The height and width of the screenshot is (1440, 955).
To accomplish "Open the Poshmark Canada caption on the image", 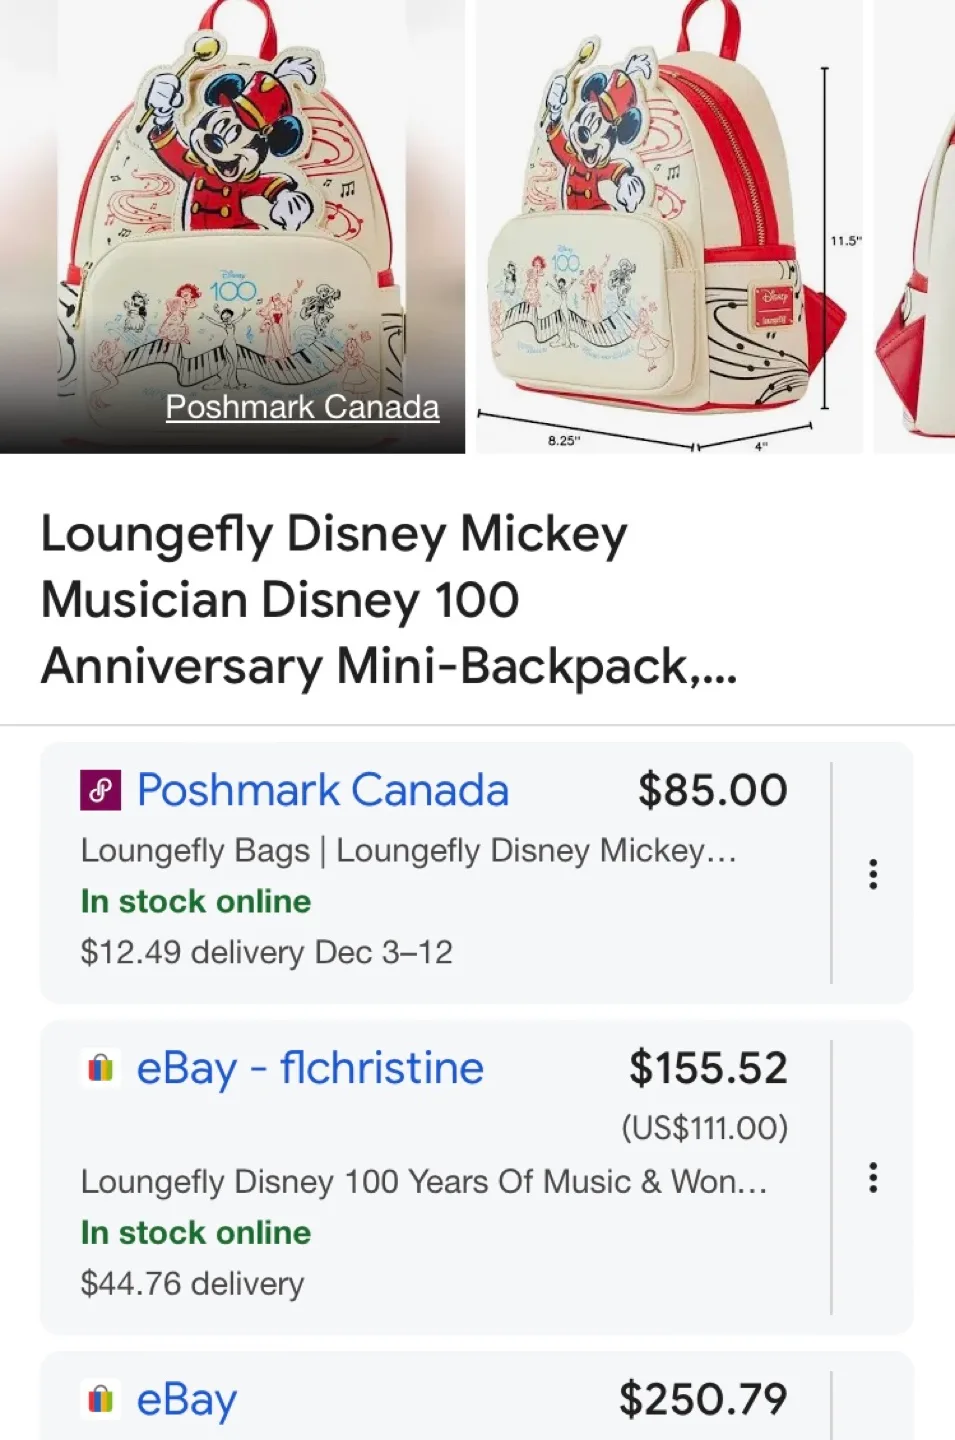I will click(x=302, y=407).
